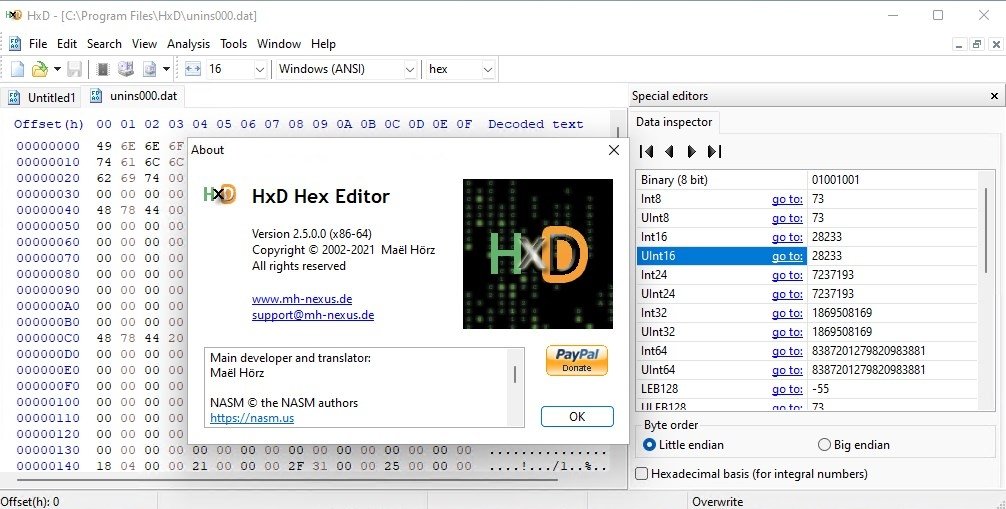Viewport: 1006px width, 509px height.
Task: Open the www.mh-nexus.de link
Action: pyautogui.click(x=302, y=299)
